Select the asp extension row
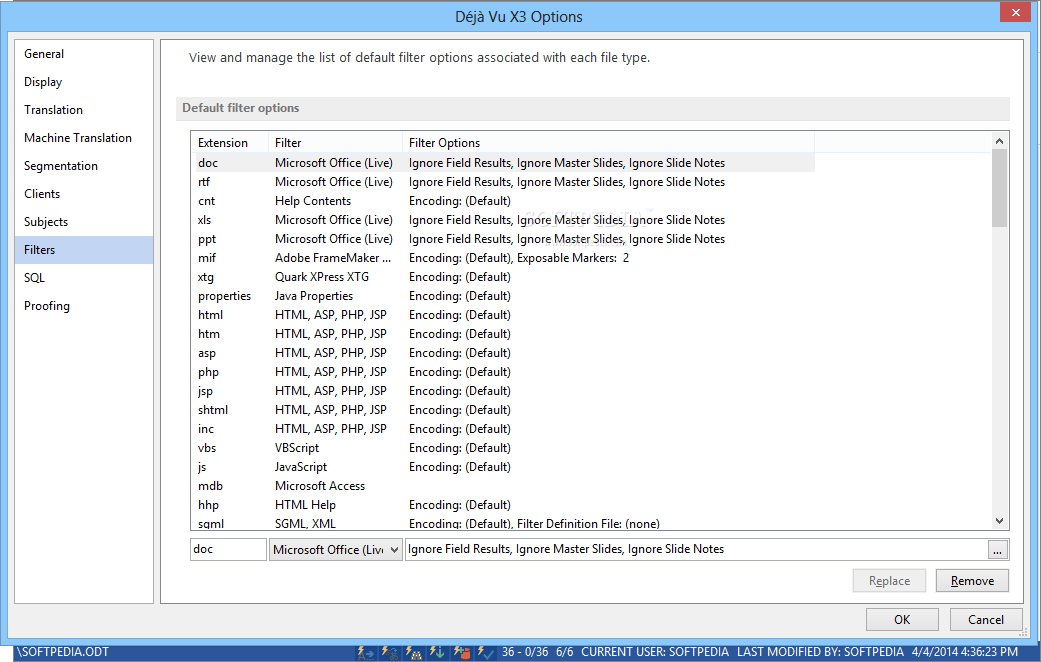This screenshot has width=1041, height=662. pos(504,353)
